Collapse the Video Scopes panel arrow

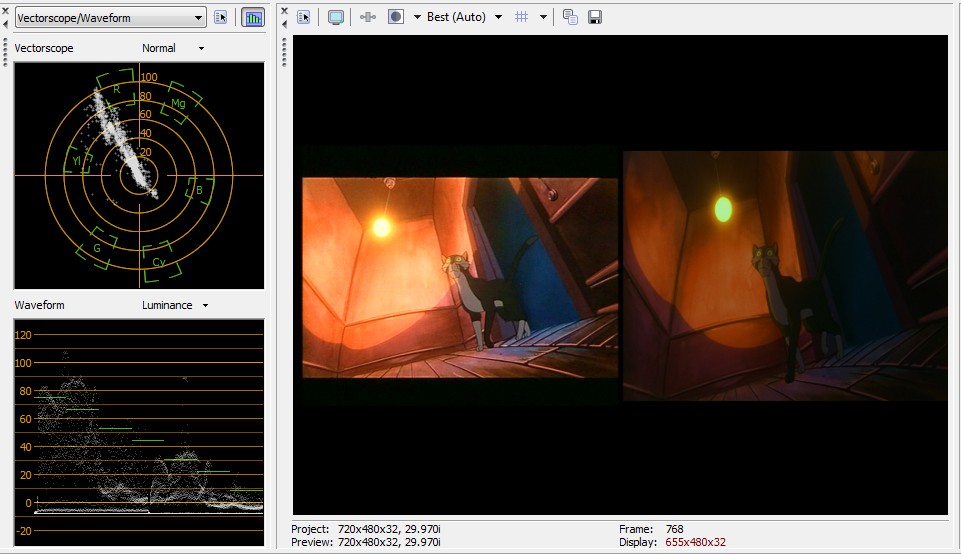pos(6,24)
